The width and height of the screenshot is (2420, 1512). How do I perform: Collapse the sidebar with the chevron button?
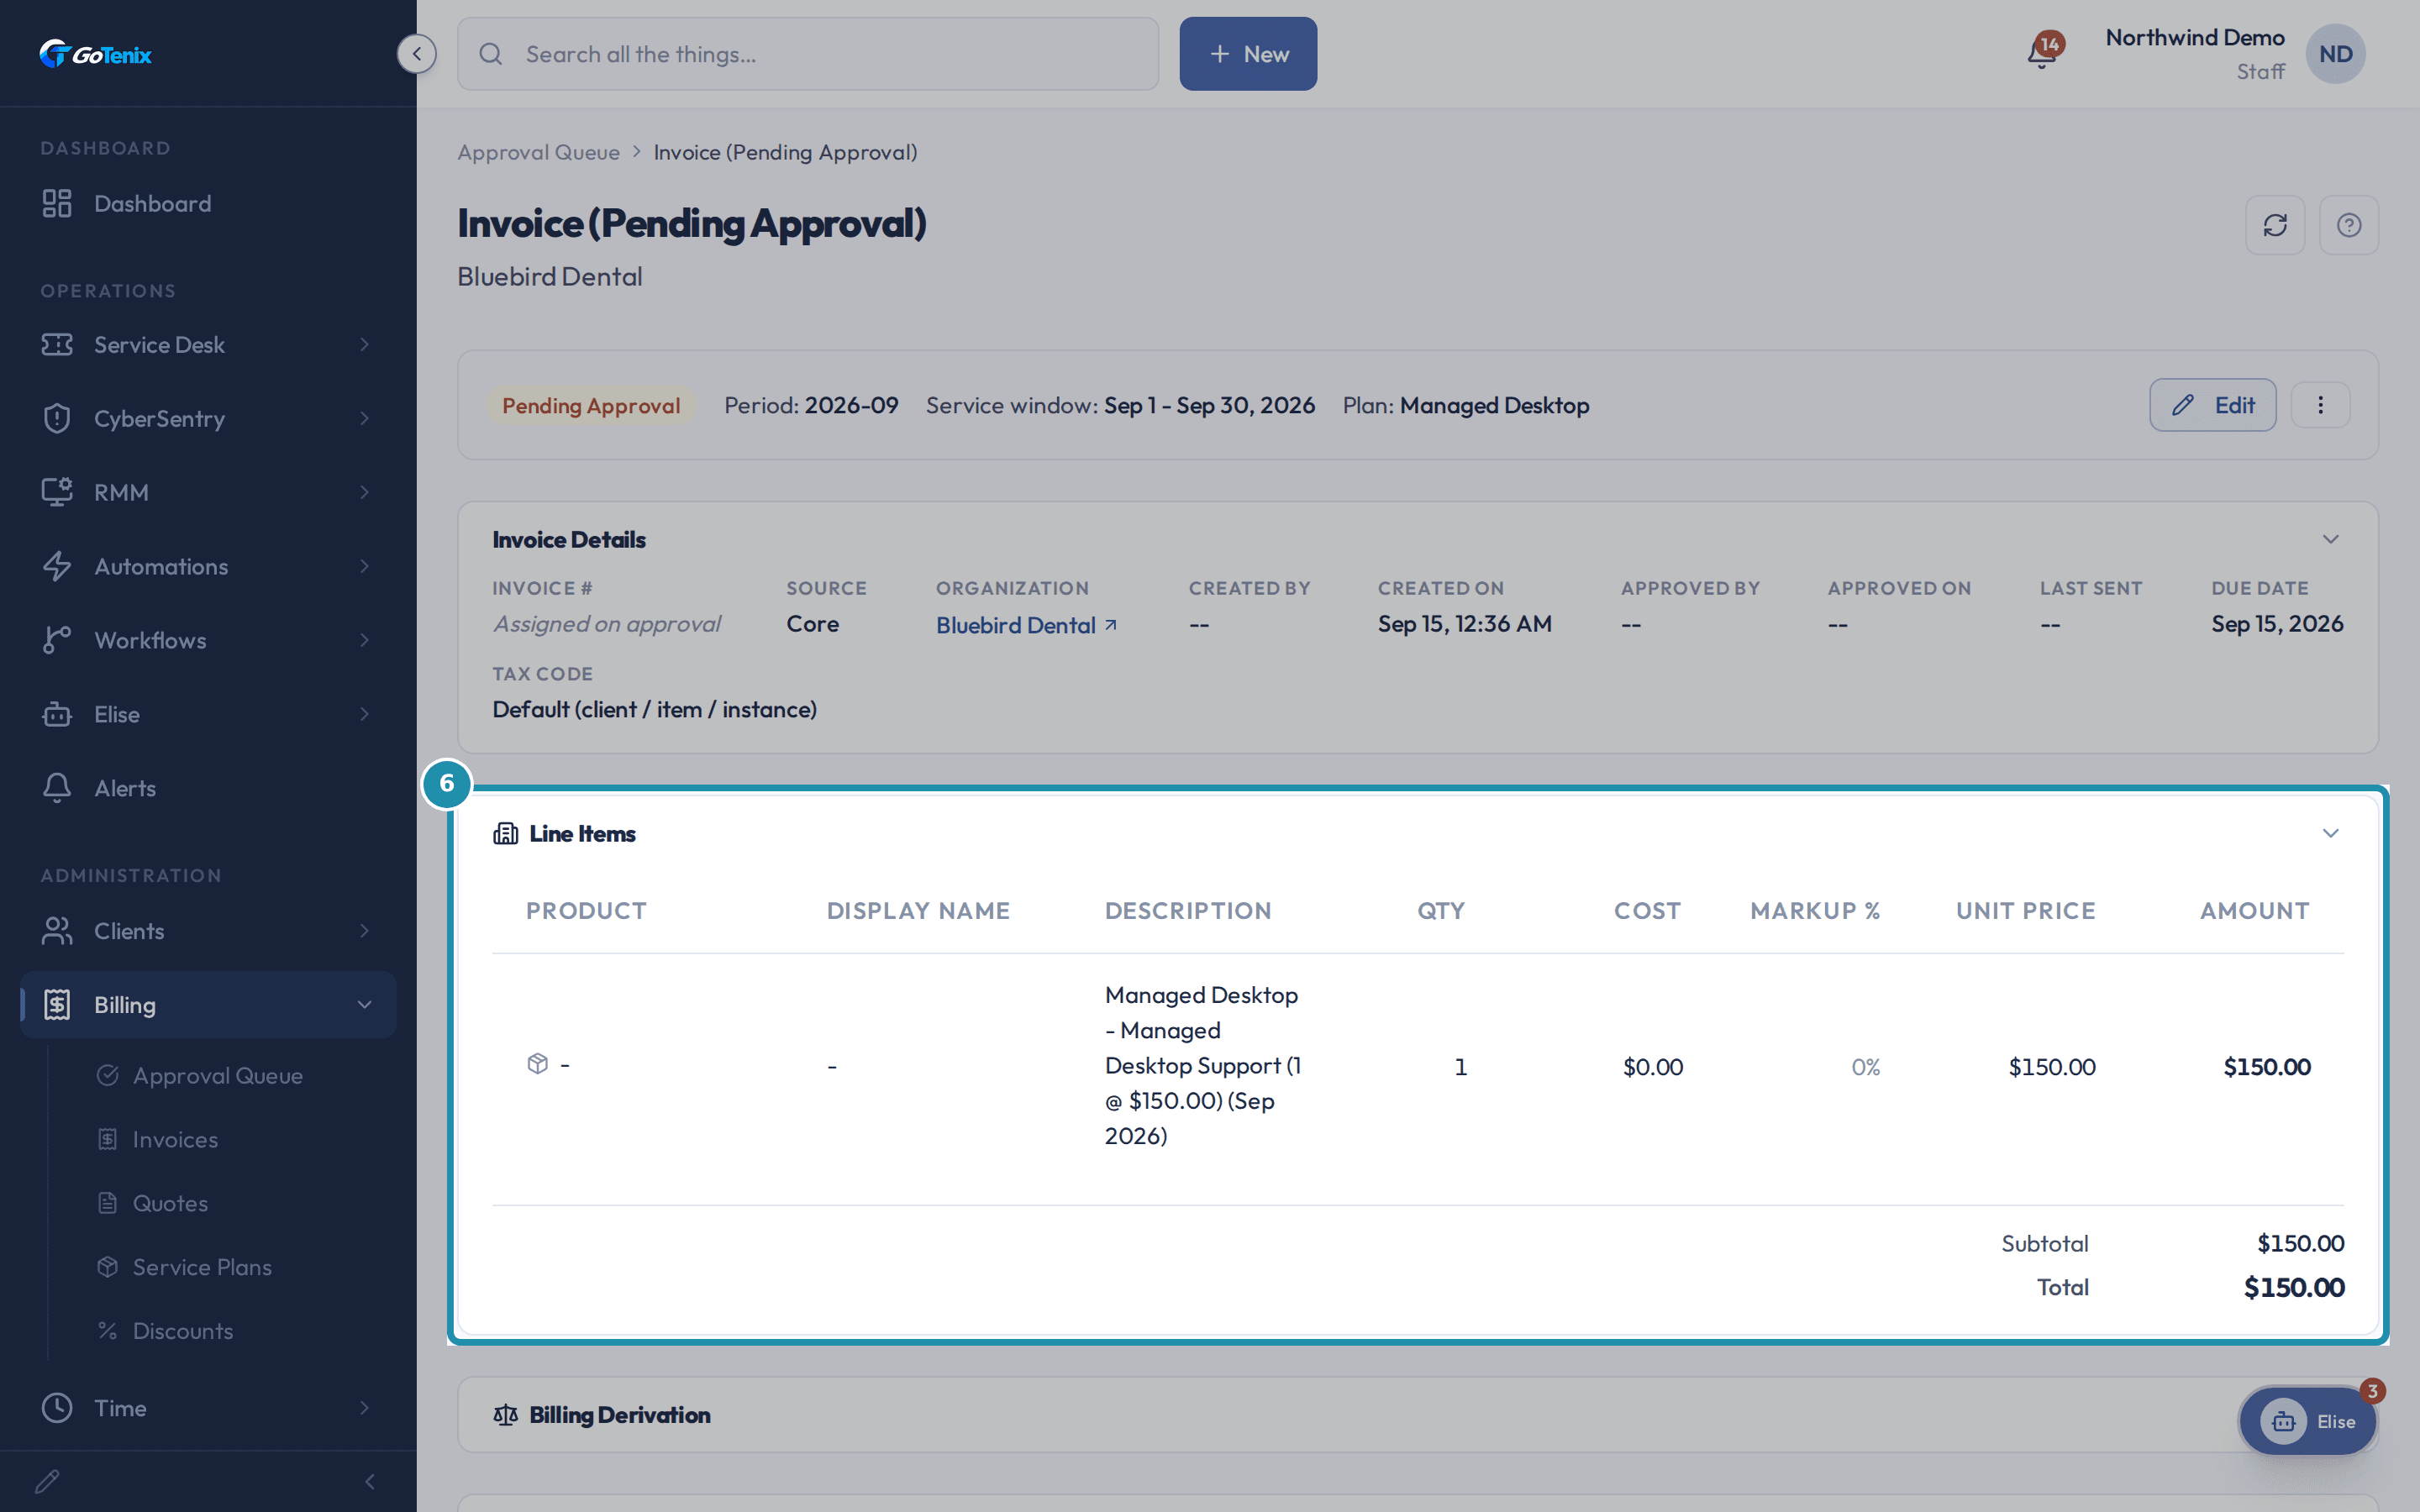[x=416, y=54]
